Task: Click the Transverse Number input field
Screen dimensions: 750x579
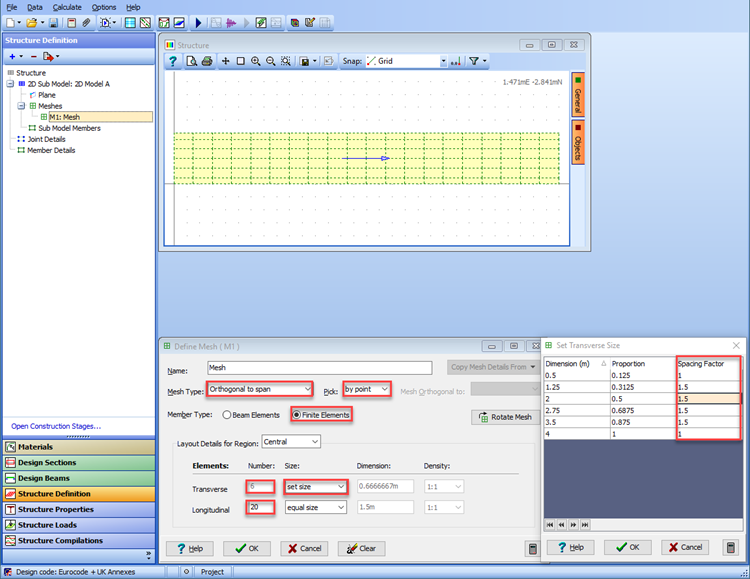Action: pos(260,487)
